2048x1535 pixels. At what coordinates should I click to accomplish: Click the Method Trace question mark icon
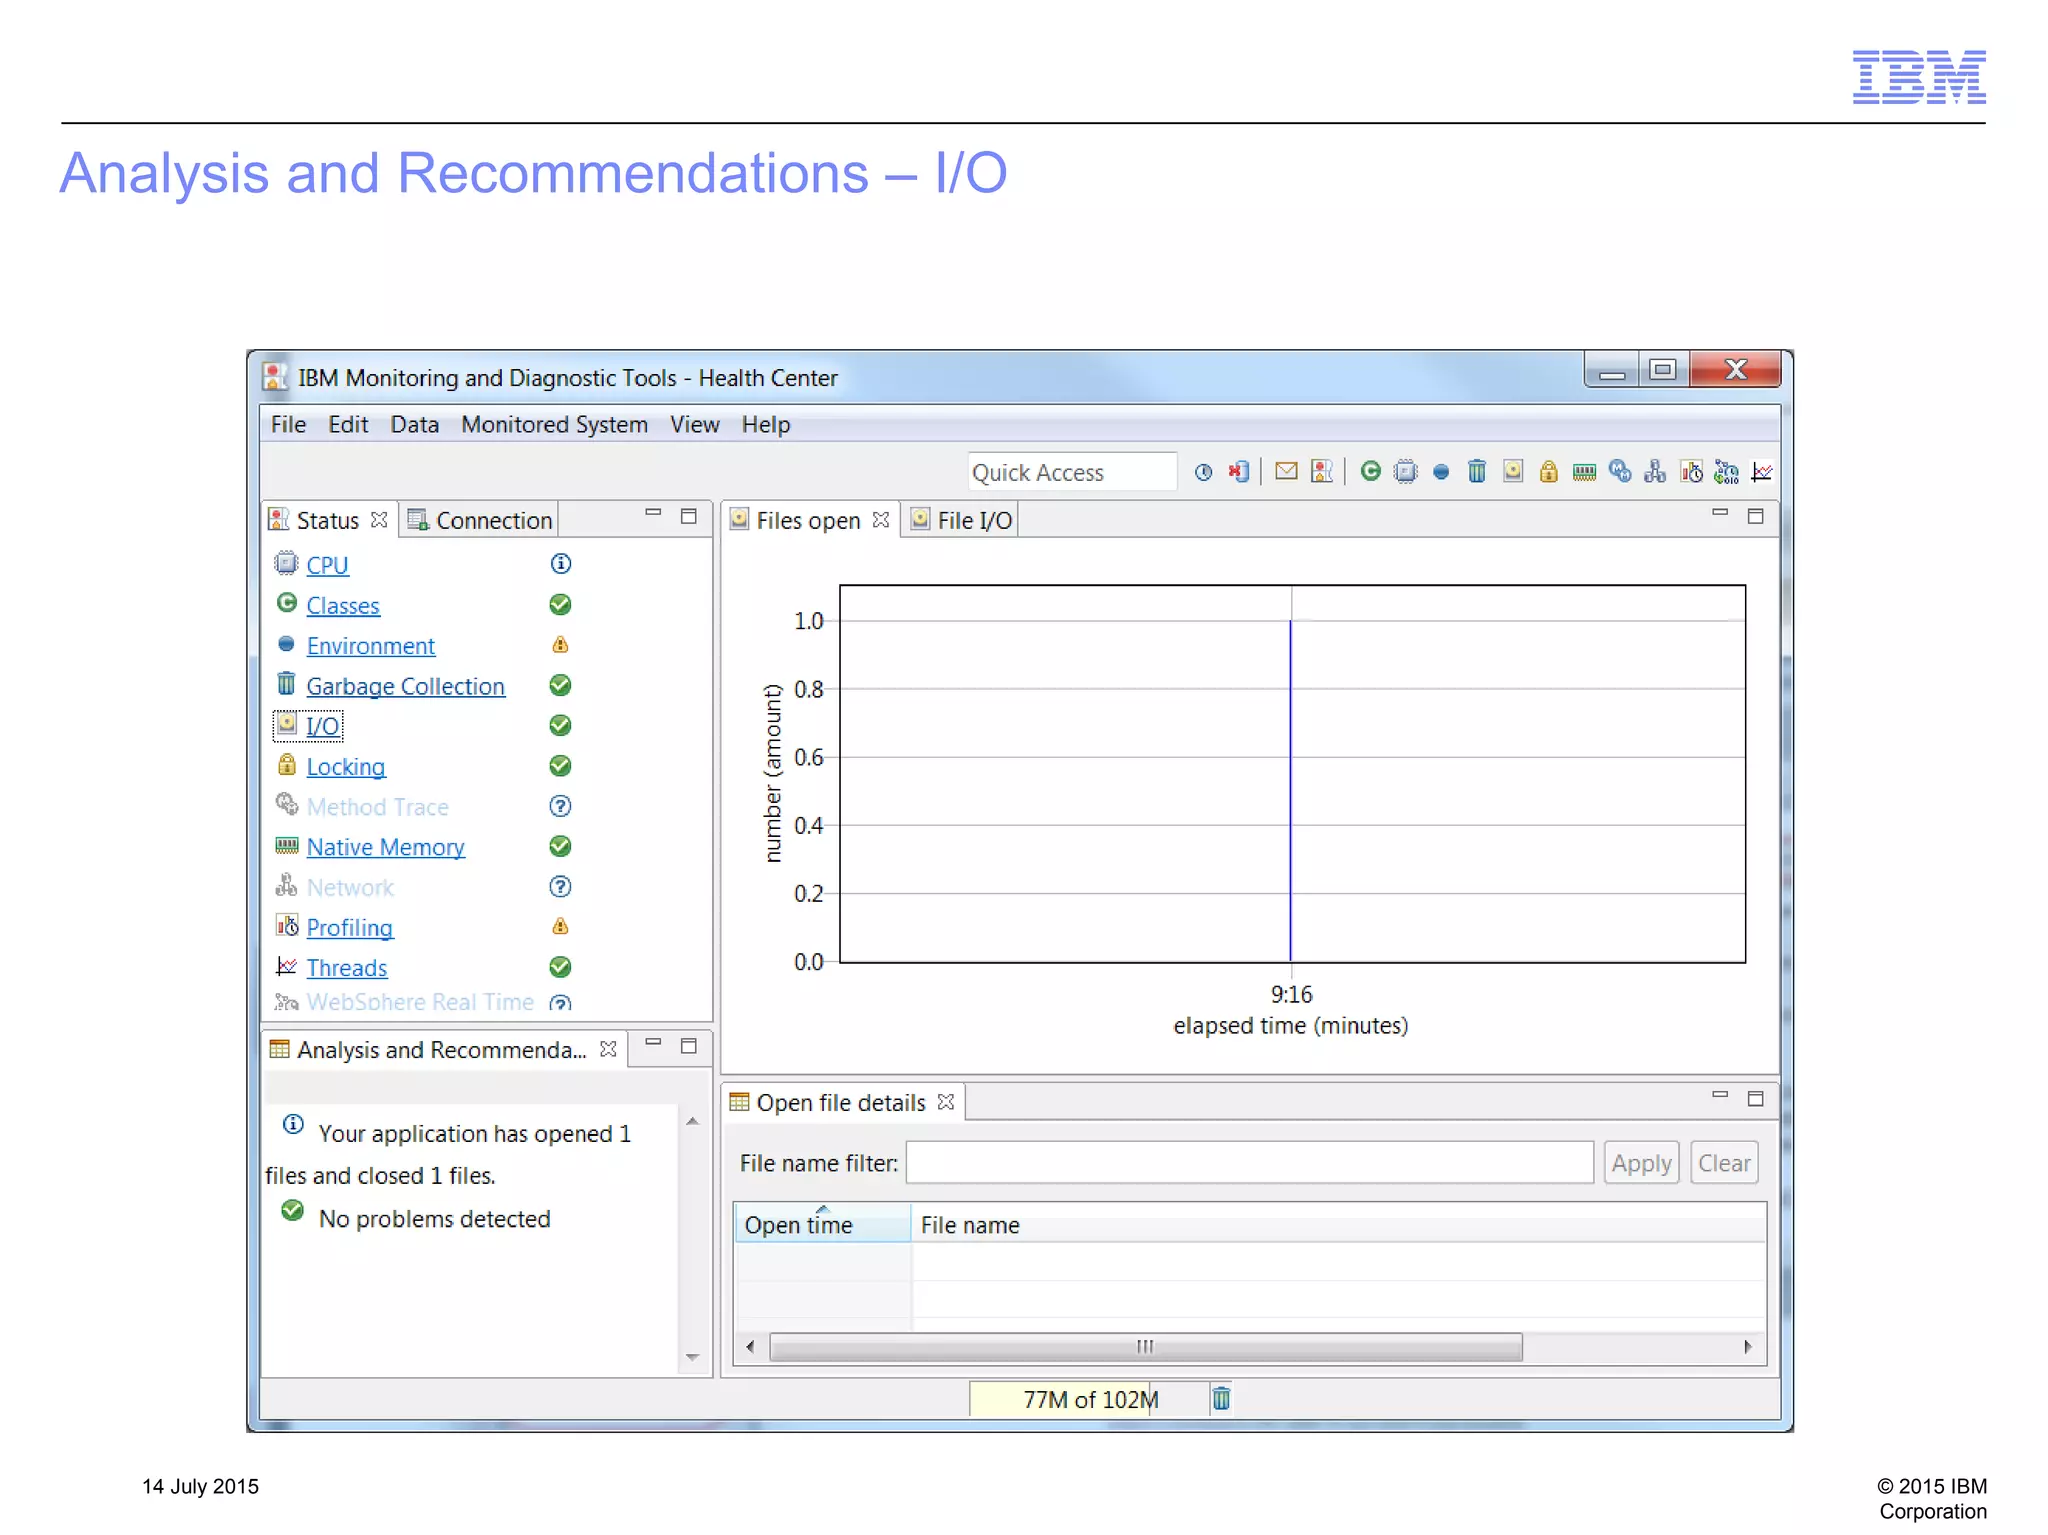[561, 806]
